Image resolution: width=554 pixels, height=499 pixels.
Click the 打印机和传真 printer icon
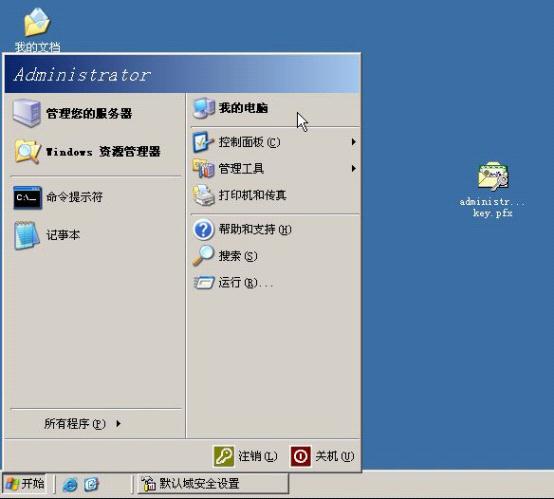coord(203,195)
